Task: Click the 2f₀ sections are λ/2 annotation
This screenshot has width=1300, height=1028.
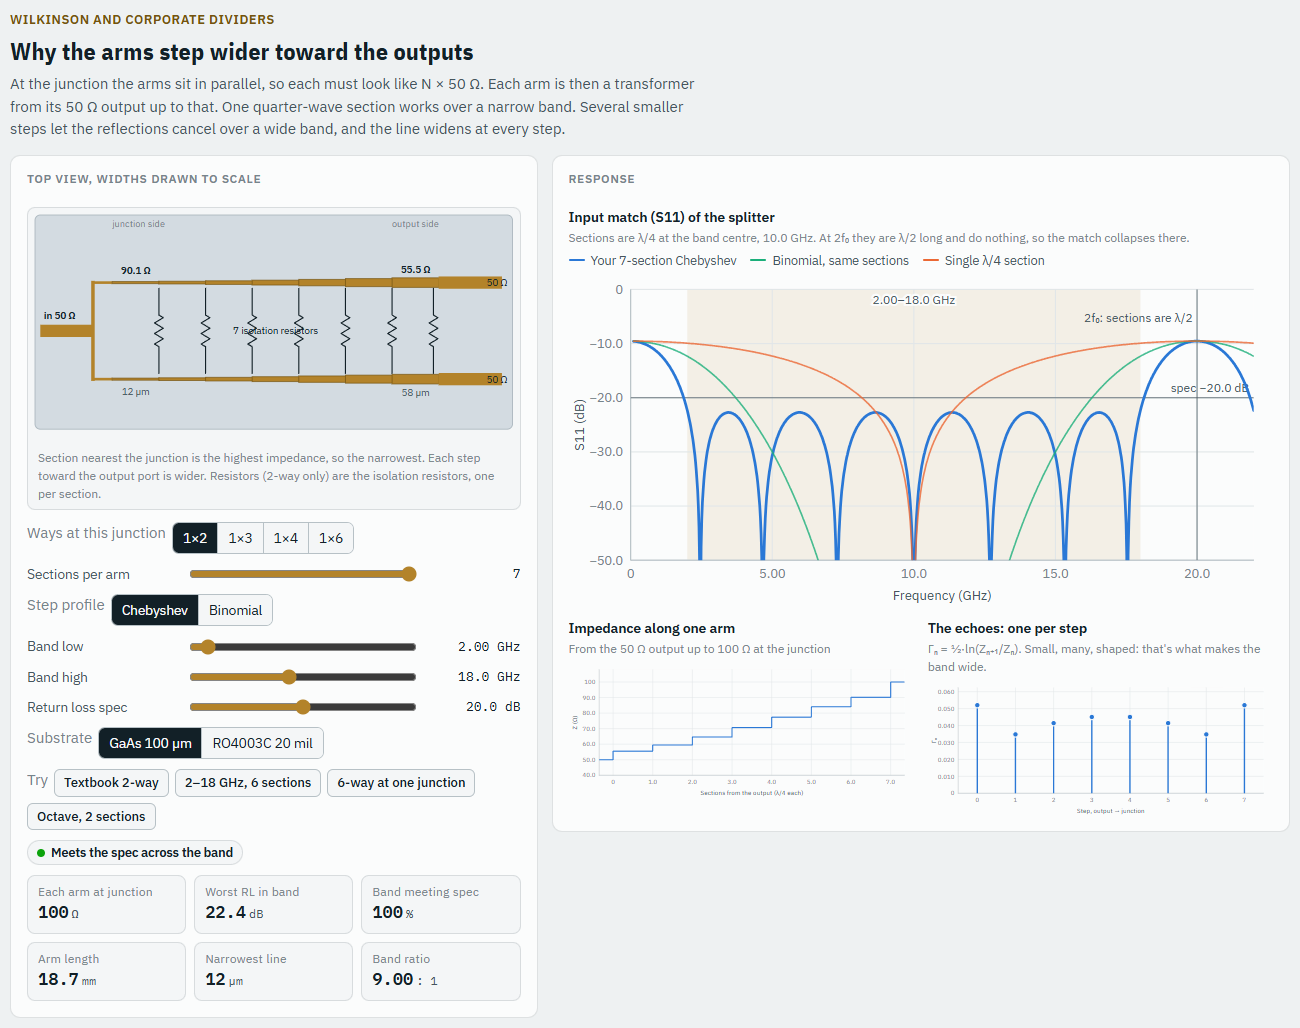Action: pos(1138,318)
